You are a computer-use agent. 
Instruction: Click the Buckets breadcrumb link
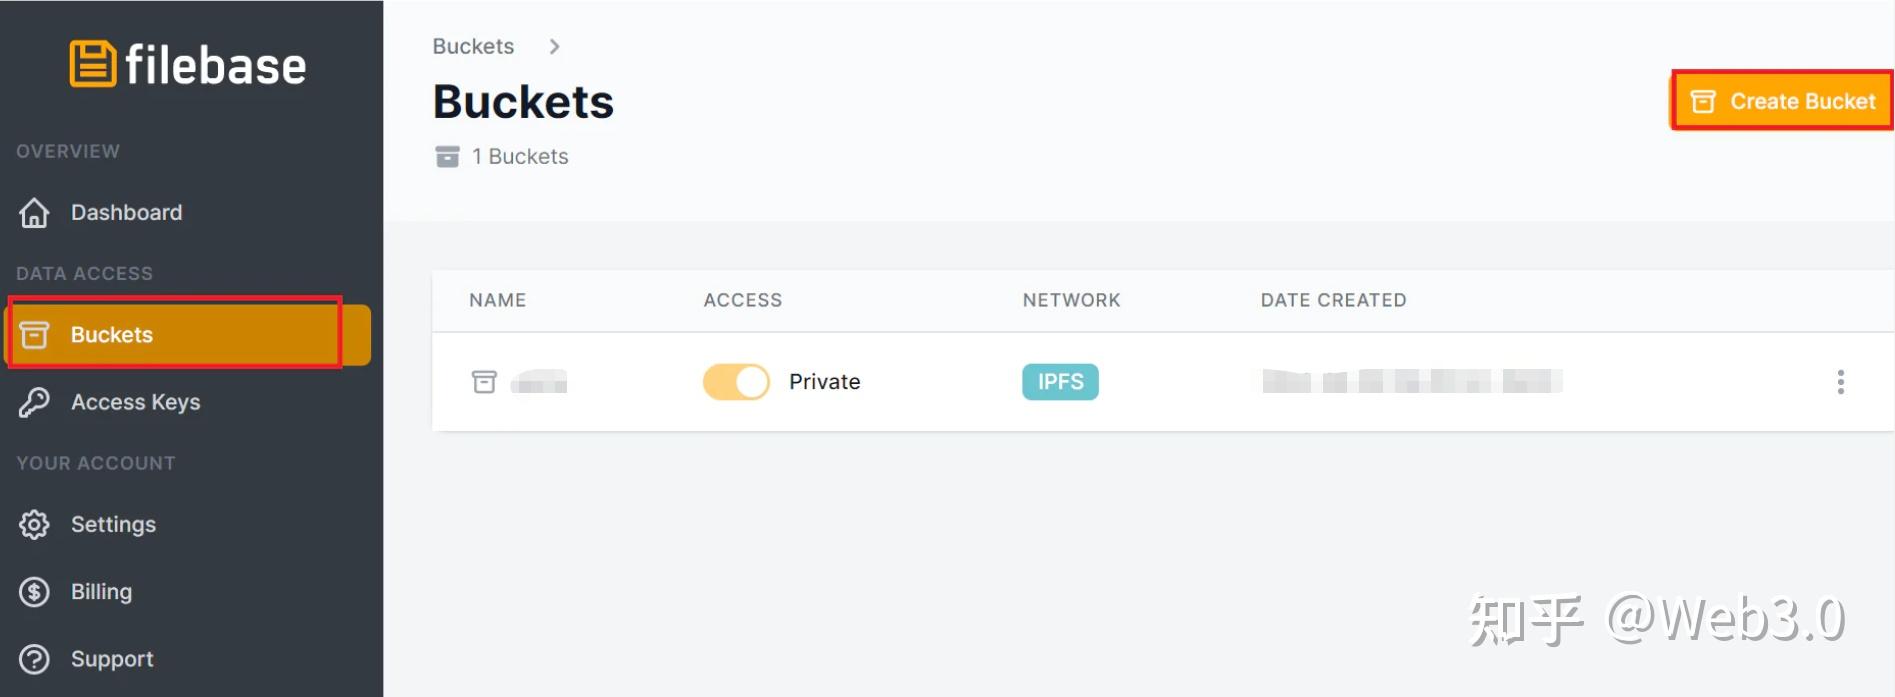(x=473, y=47)
